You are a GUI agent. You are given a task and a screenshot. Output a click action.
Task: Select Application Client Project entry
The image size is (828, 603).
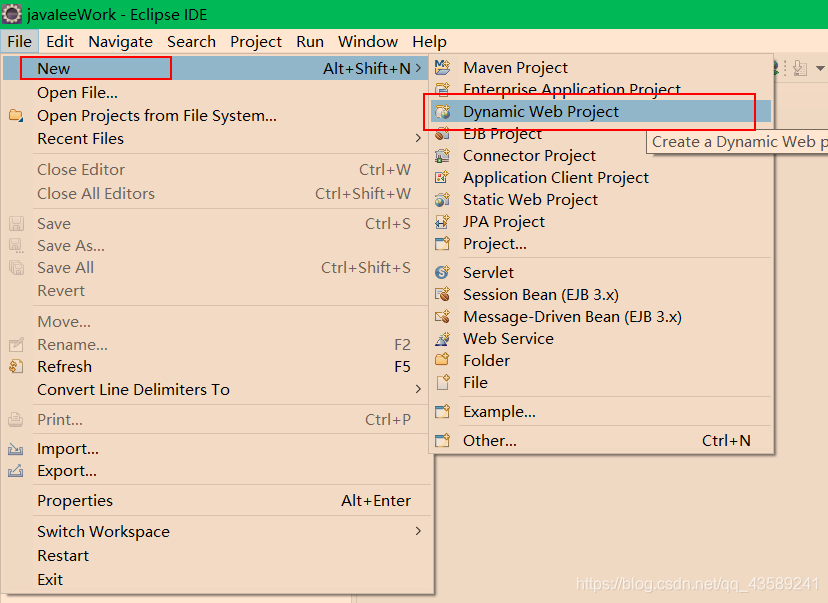tap(601, 178)
